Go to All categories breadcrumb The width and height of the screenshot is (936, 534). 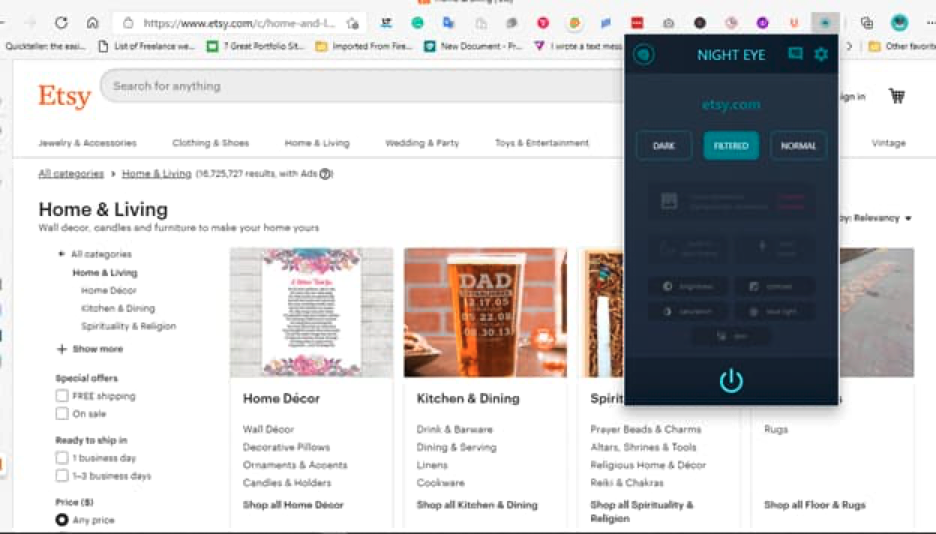(x=71, y=174)
